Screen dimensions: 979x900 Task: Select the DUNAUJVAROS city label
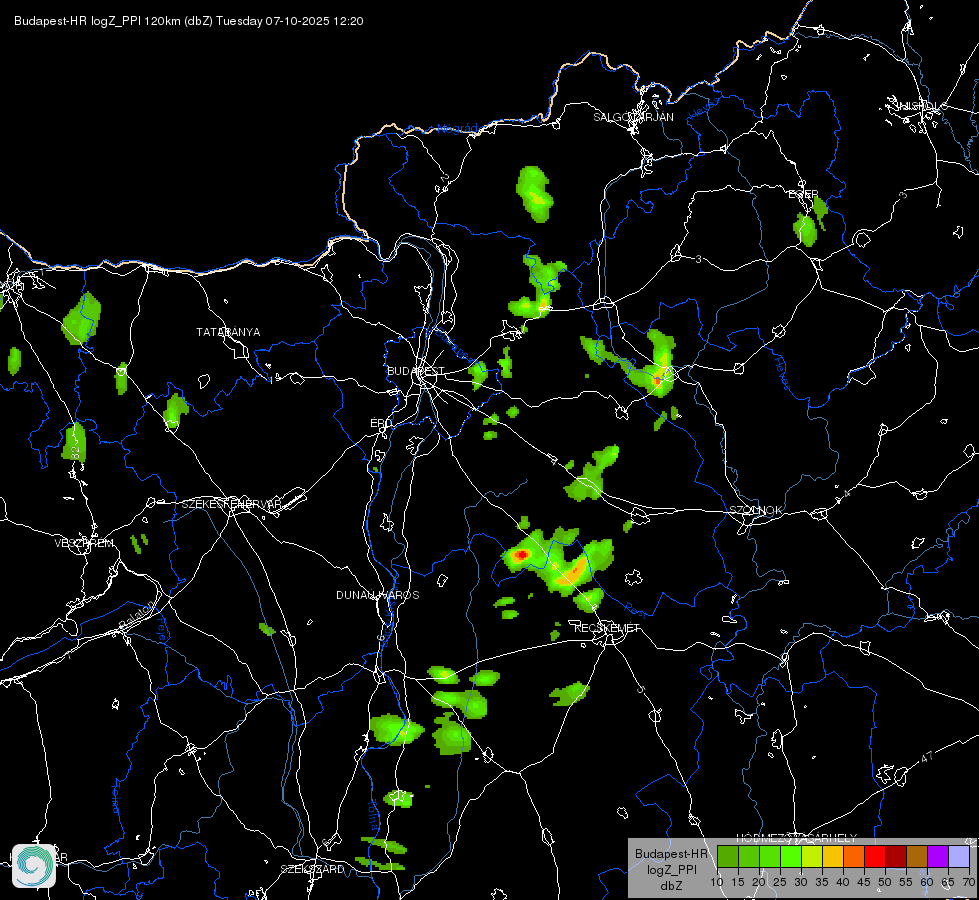377,595
